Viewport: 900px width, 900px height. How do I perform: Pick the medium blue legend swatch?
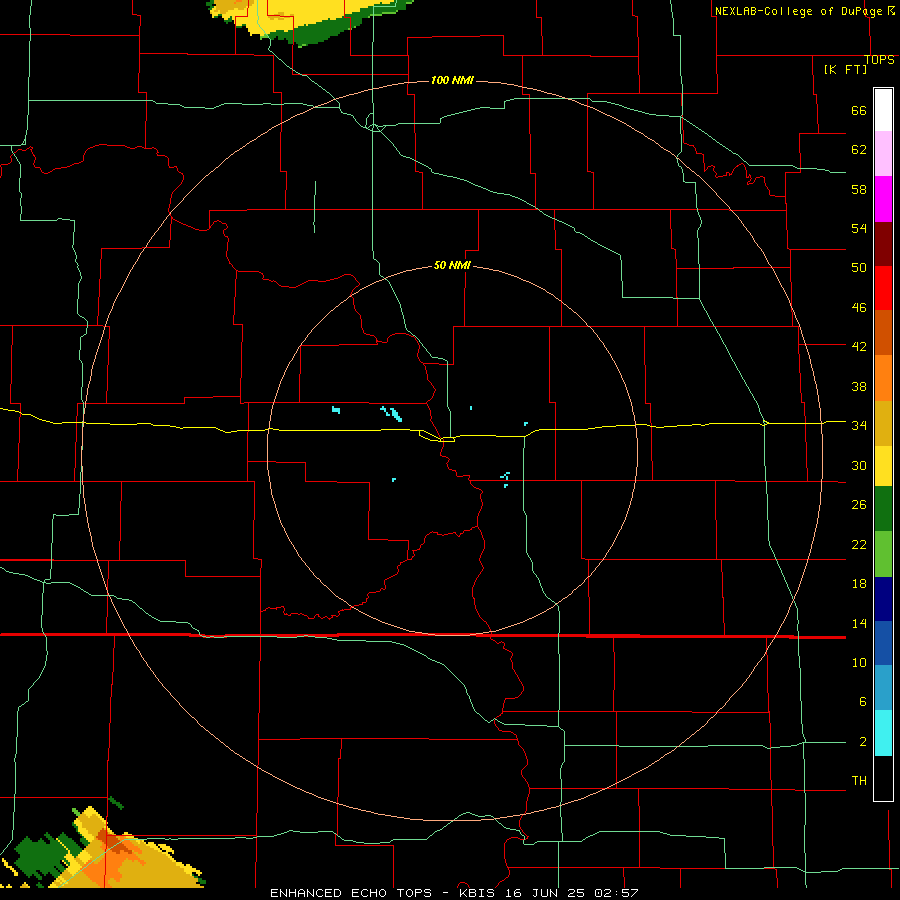pos(883,643)
